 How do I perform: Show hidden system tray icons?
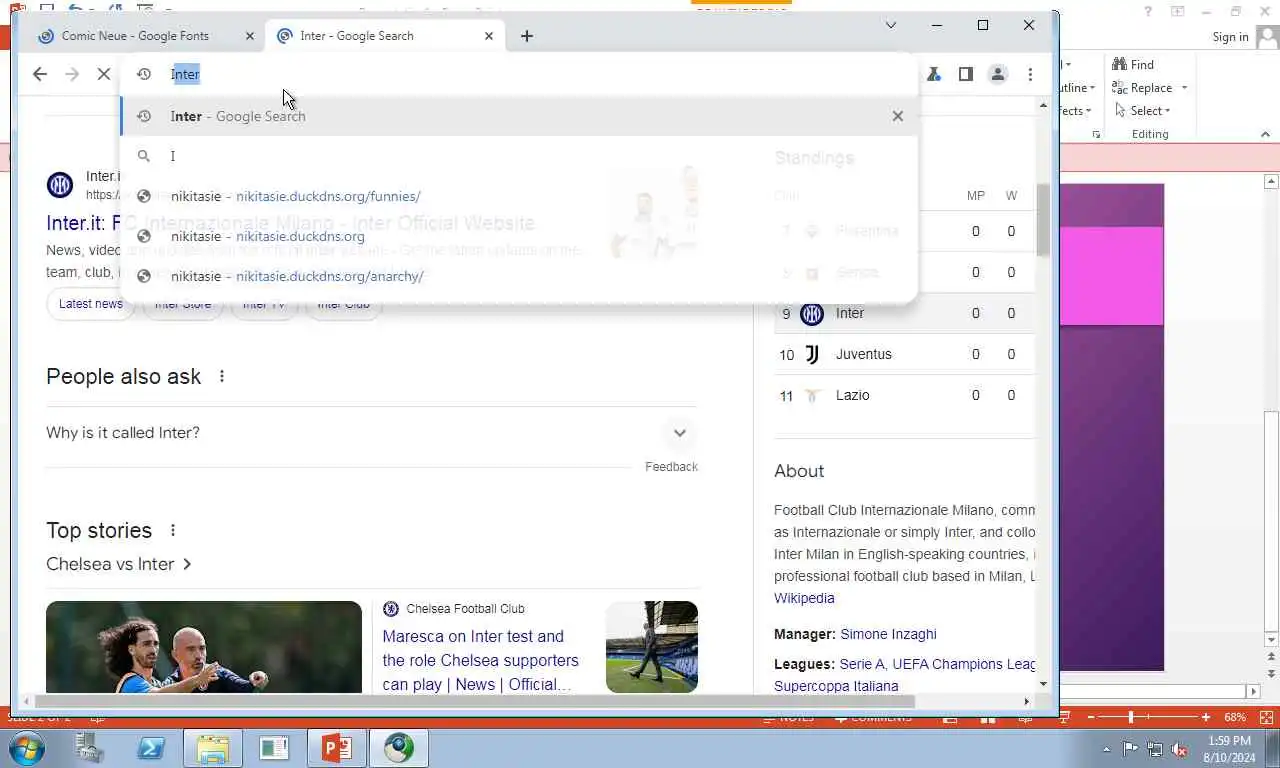[x=1106, y=749]
